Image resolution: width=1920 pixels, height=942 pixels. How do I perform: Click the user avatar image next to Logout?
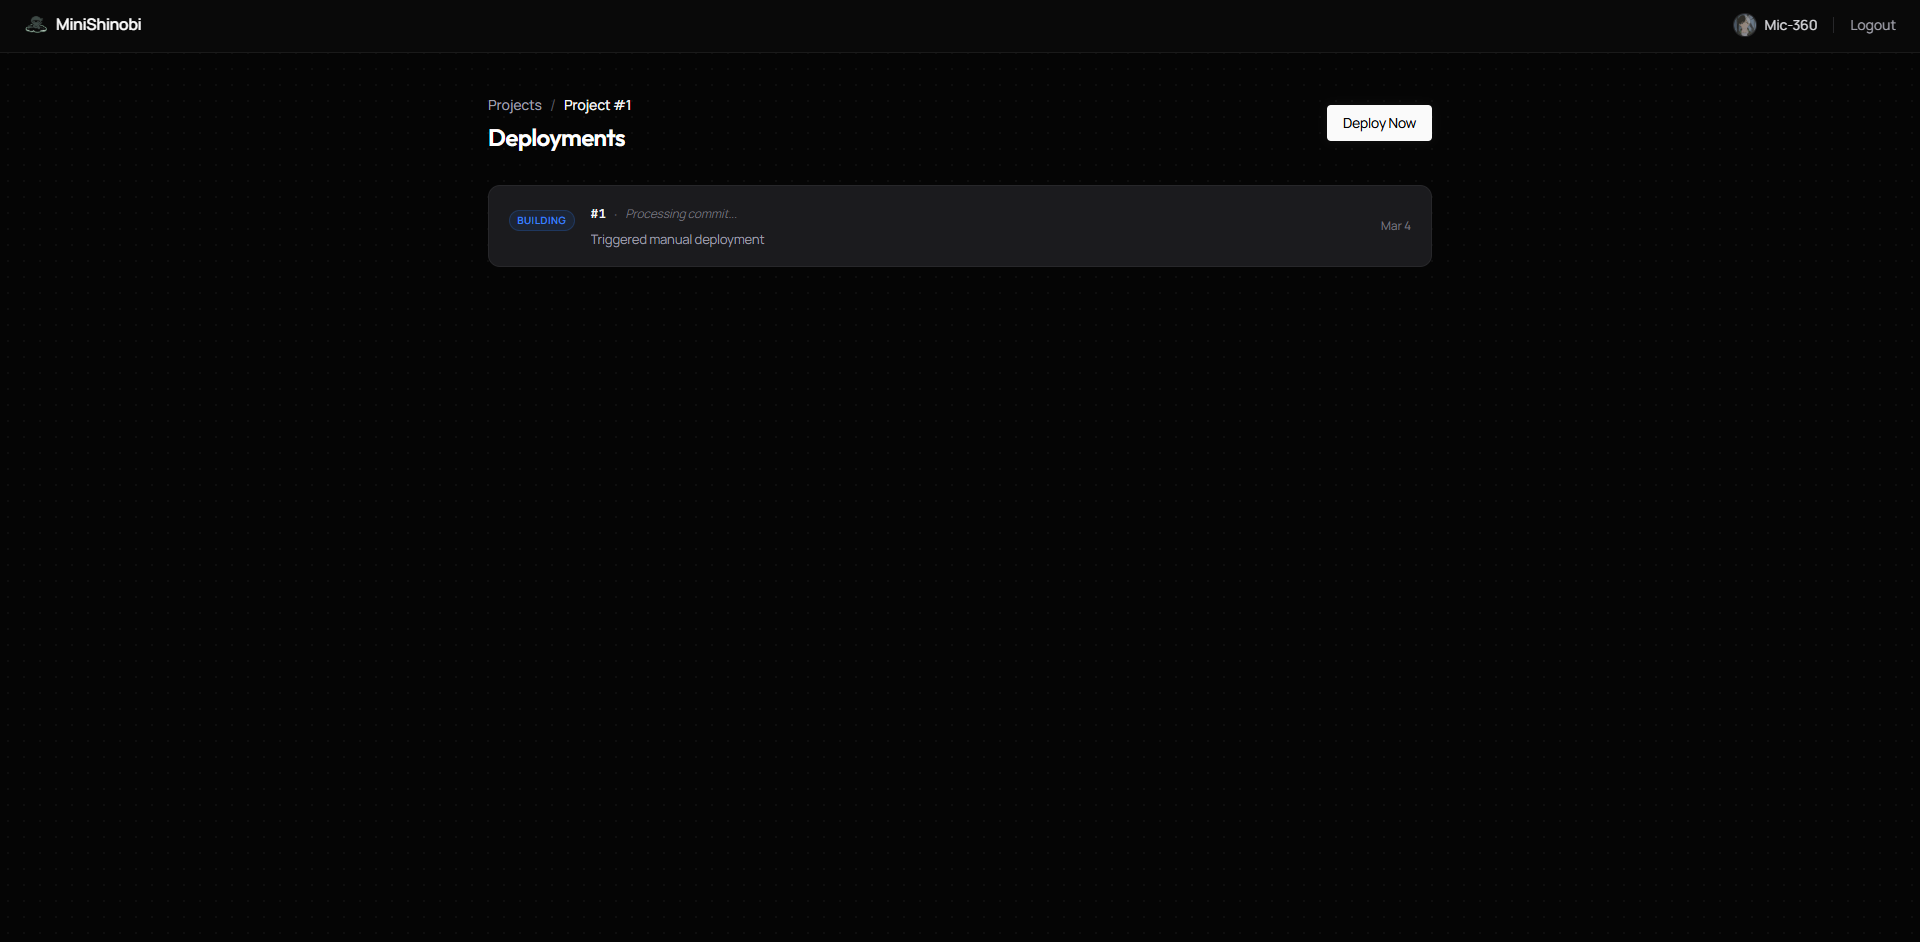[1745, 24]
